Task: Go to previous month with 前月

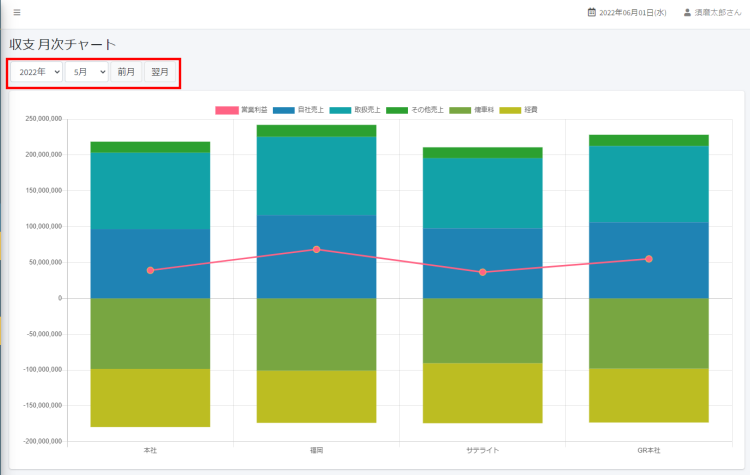Action: tap(126, 72)
